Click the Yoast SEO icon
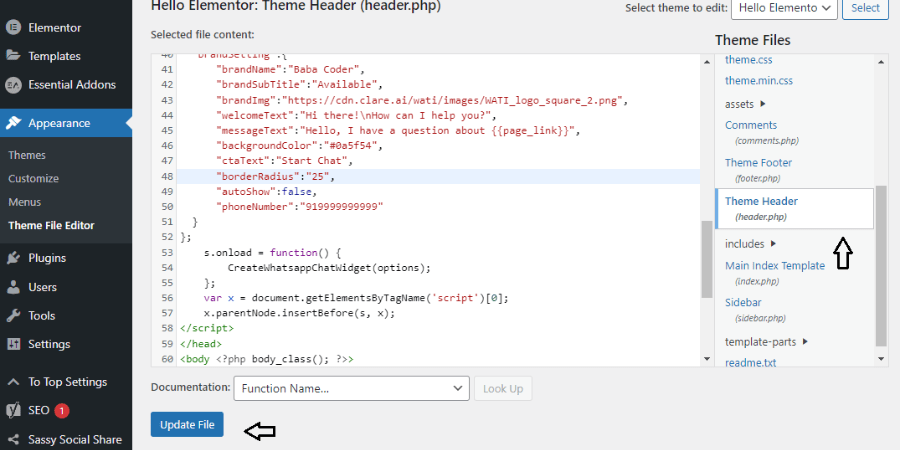Image resolution: width=900 pixels, height=450 pixels. (x=13, y=410)
